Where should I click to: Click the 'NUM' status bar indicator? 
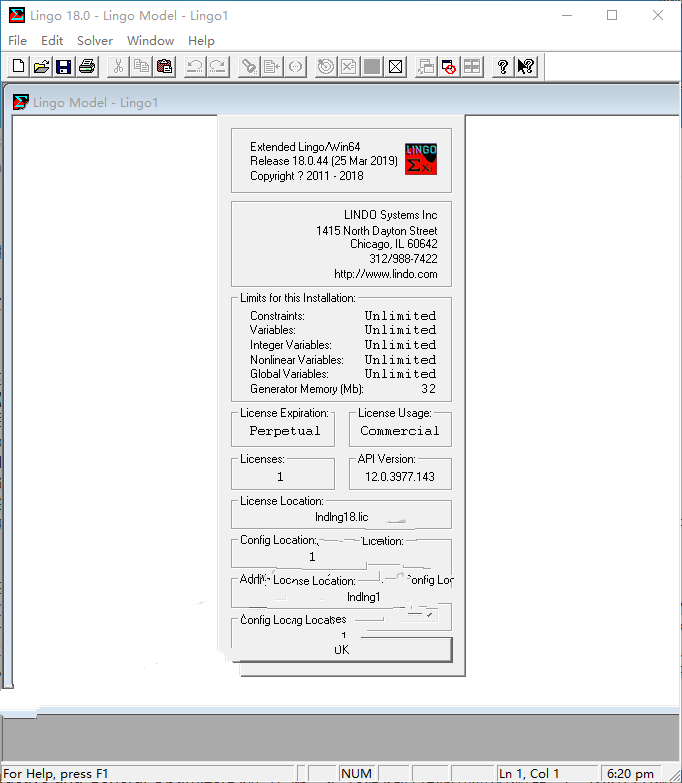pyautogui.click(x=356, y=774)
